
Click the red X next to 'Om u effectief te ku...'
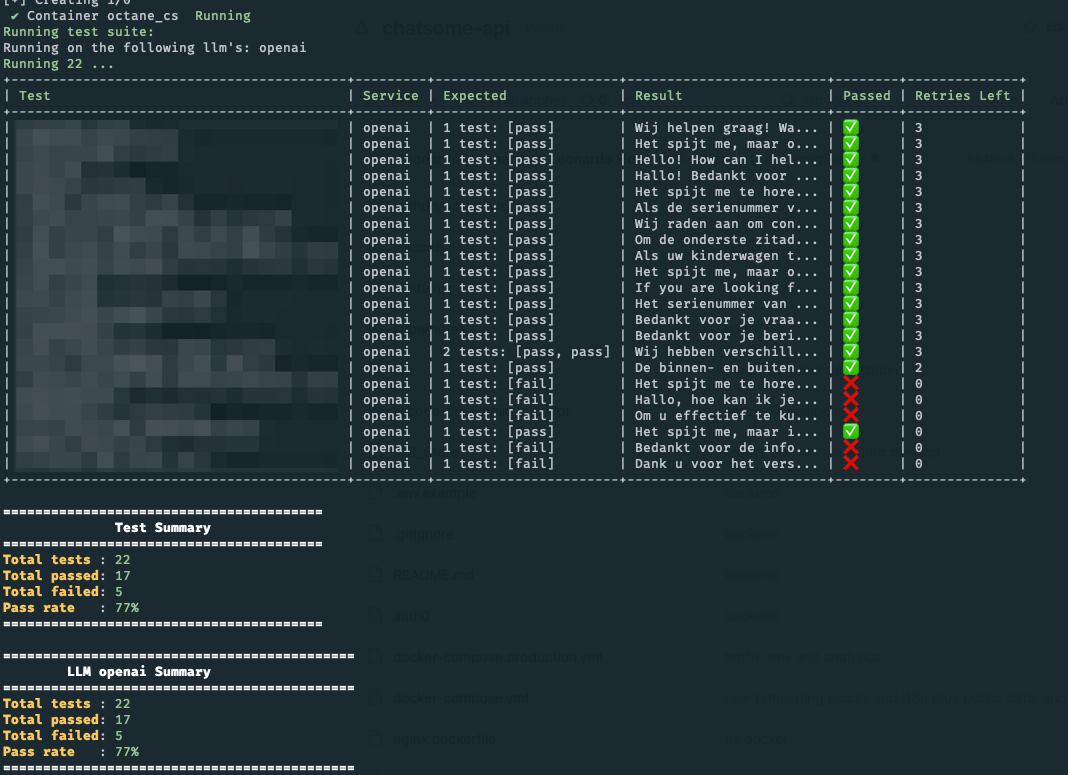[851, 416]
